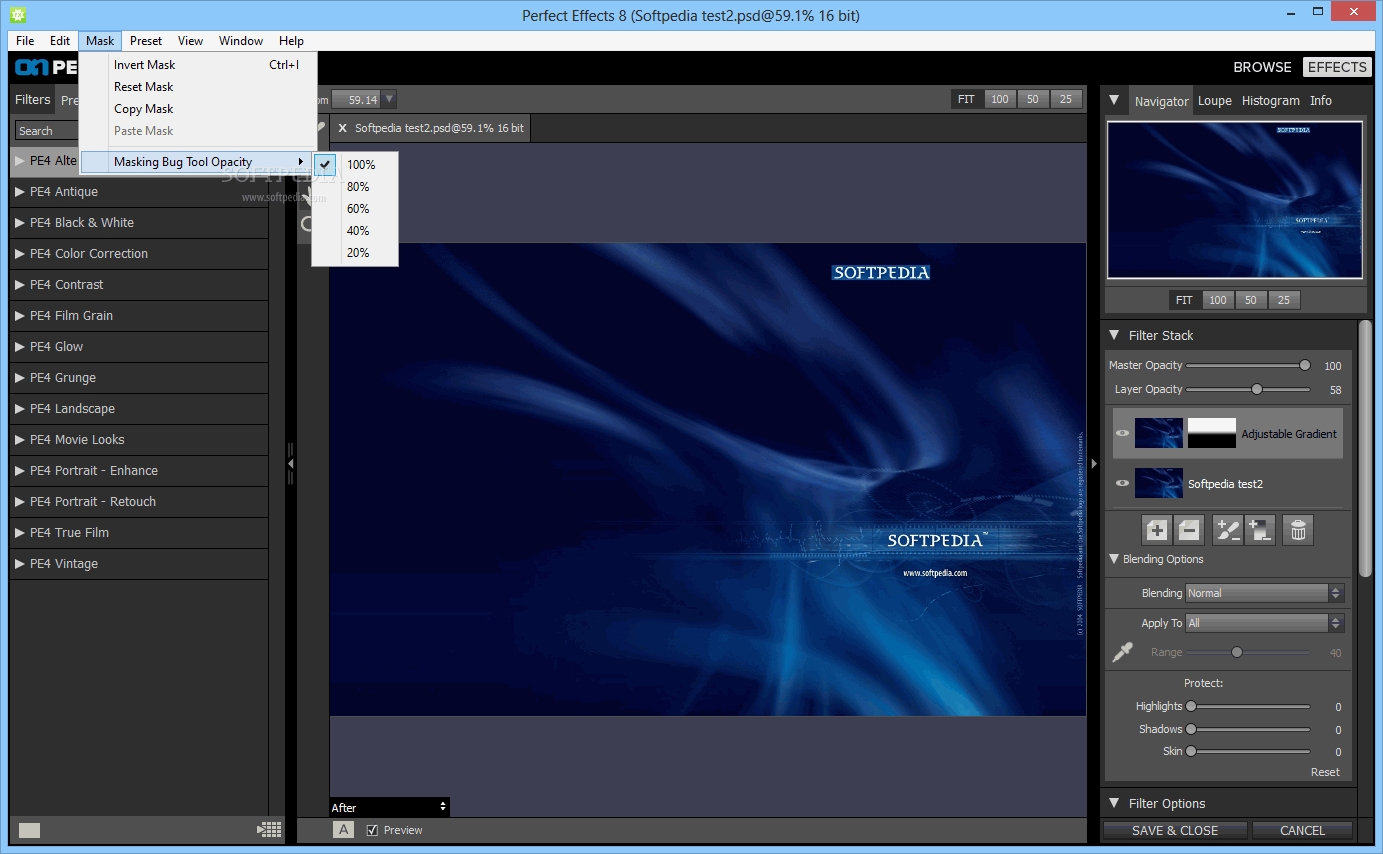Switch to the Histogram tab
Image resolution: width=1383 pixels, height=854 pixels.
[1270, 101]
